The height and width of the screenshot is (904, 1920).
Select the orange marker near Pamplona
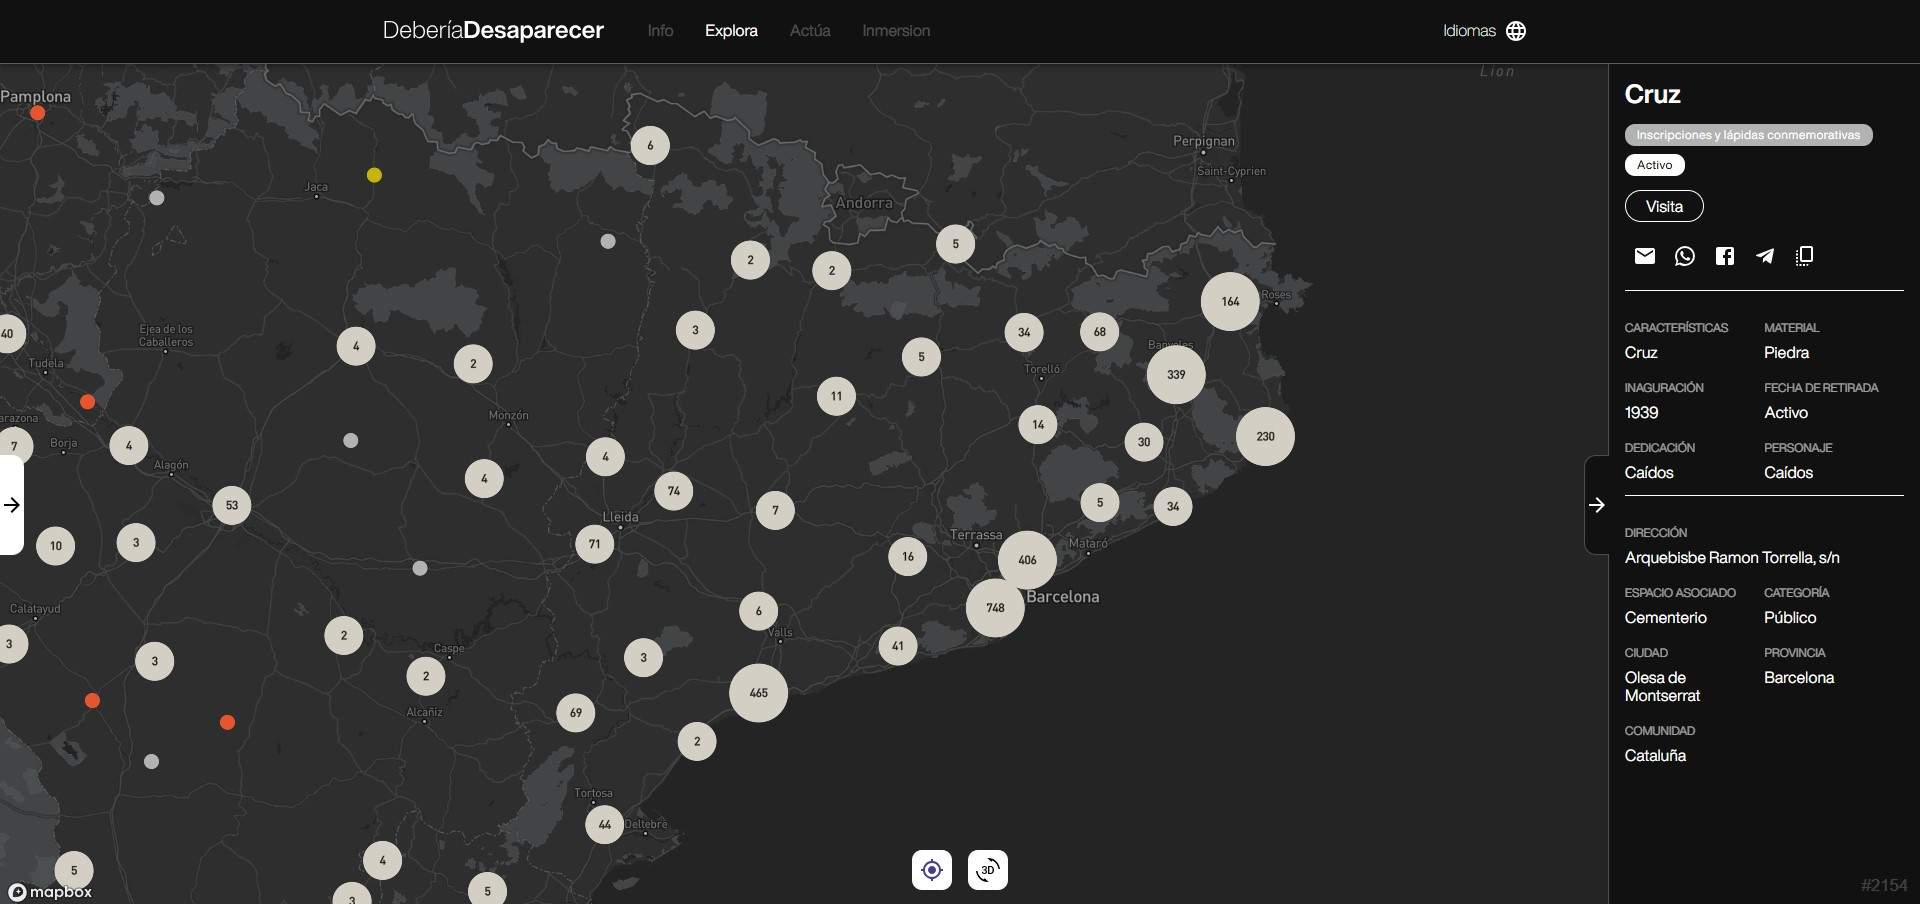click(x=37, y=113)
